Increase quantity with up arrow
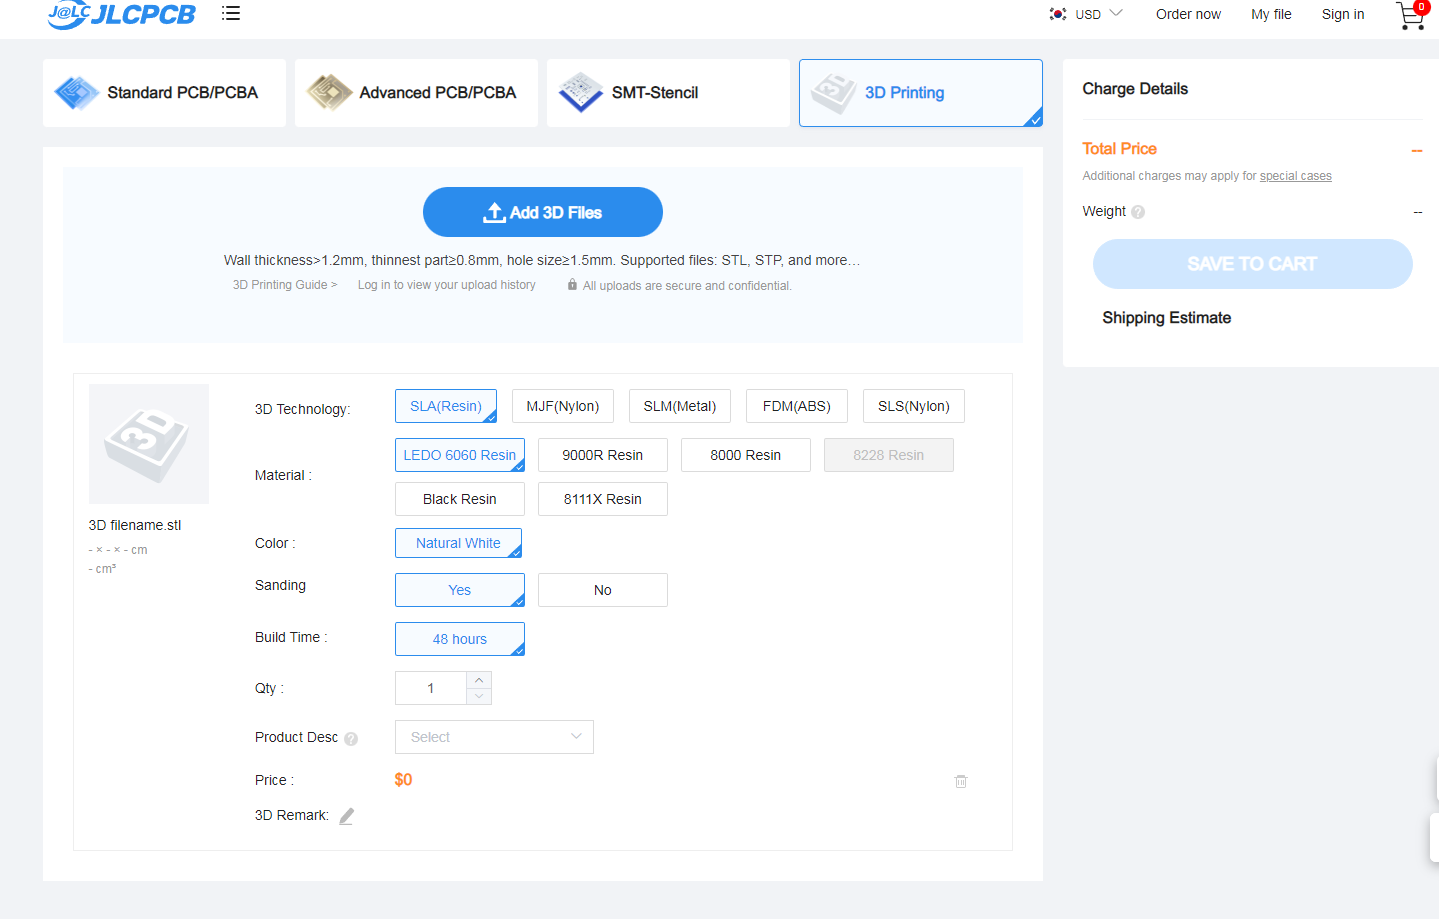1439x919 pixels. click(479, 680)
